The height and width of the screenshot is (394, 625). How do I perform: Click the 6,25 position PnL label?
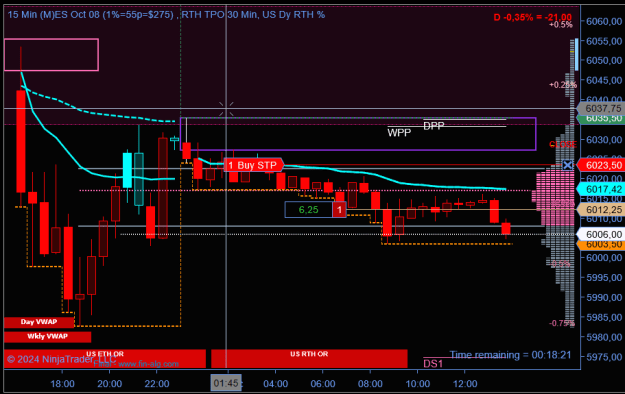(x=309, y=210)
